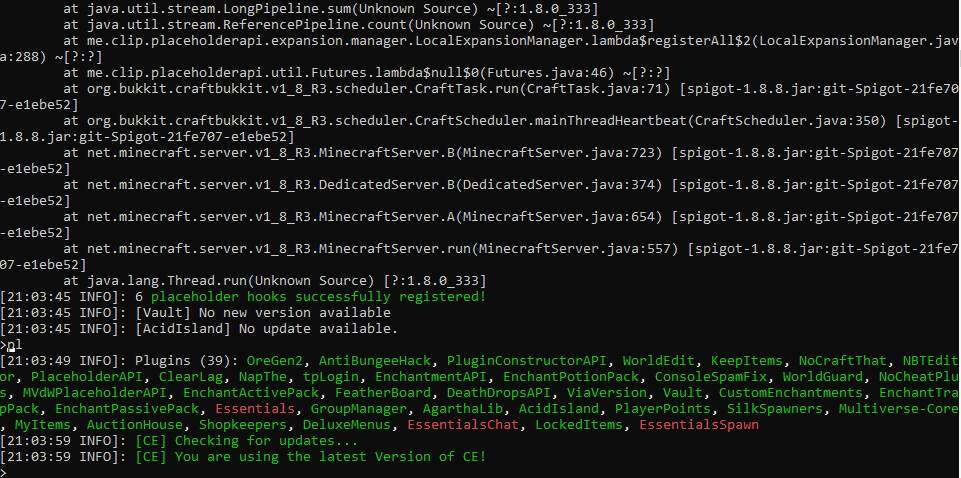Click the 'Vault' plugin in the list

pos(683,392)
